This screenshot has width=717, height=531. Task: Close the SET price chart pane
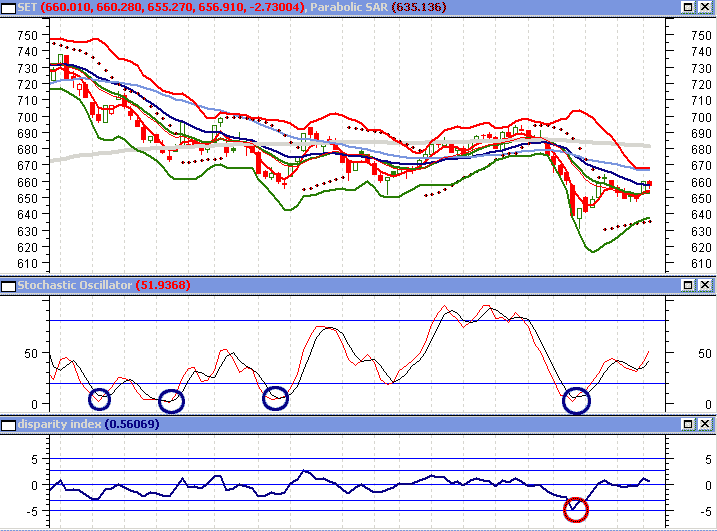pyautogui.click(x=705, y=7)
